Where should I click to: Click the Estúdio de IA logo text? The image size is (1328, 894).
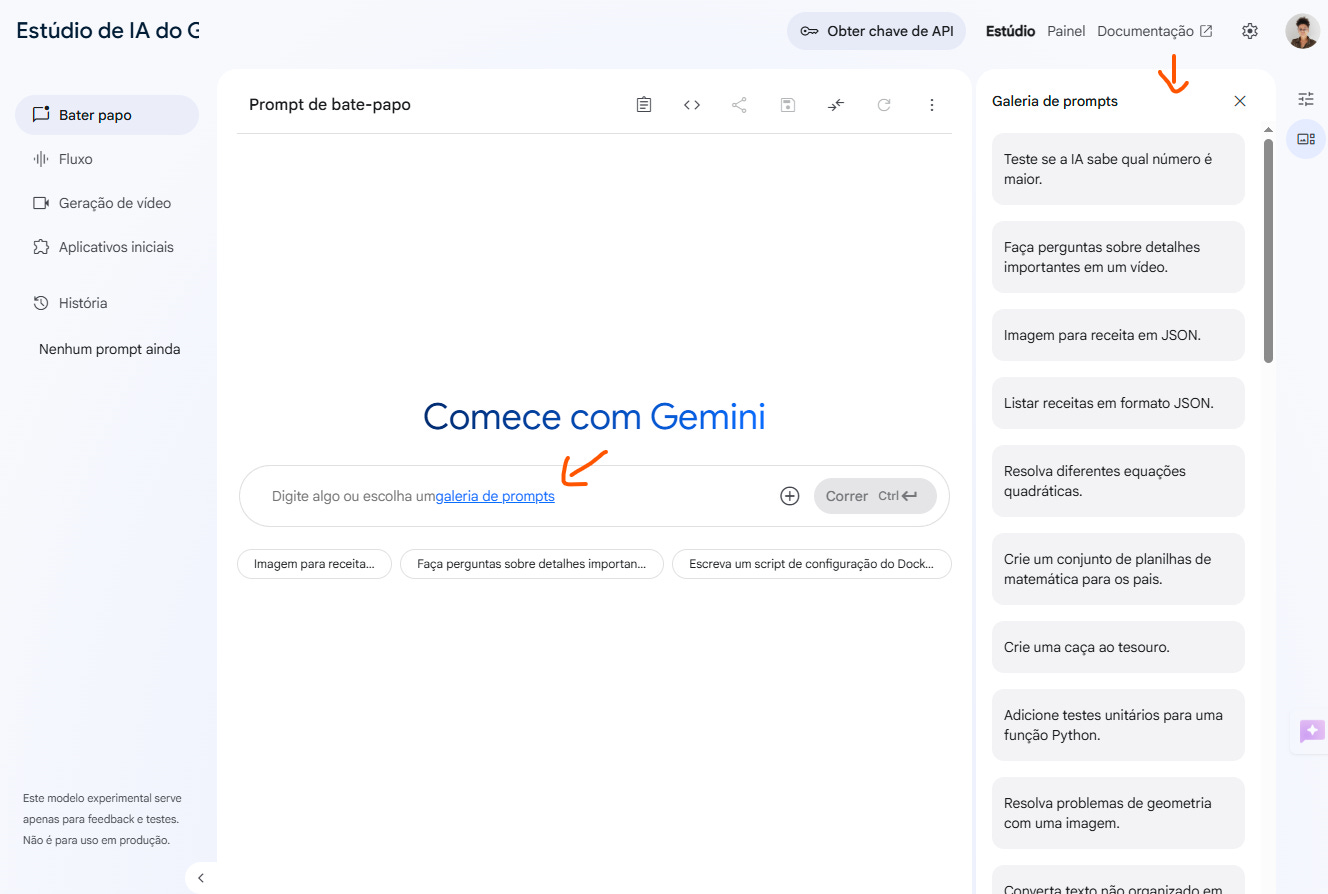pos(108,30)
